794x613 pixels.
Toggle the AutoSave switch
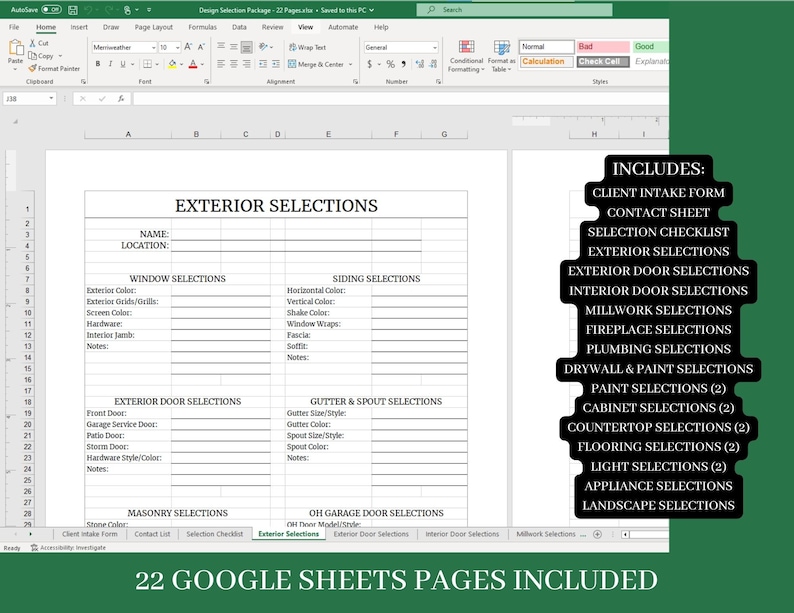coord(51,10)
